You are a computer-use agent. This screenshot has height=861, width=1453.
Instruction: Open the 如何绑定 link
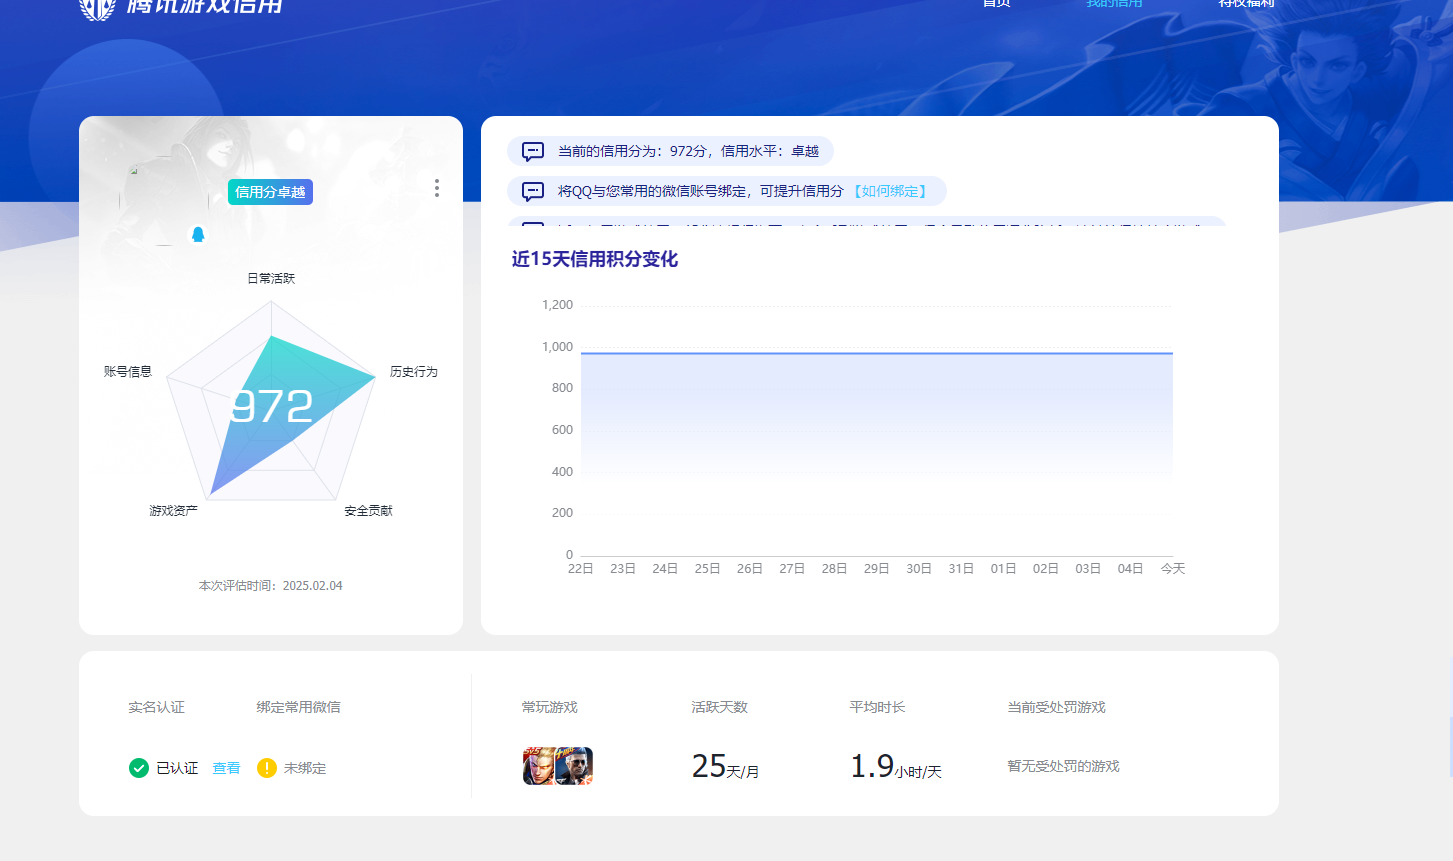[890, 191]
